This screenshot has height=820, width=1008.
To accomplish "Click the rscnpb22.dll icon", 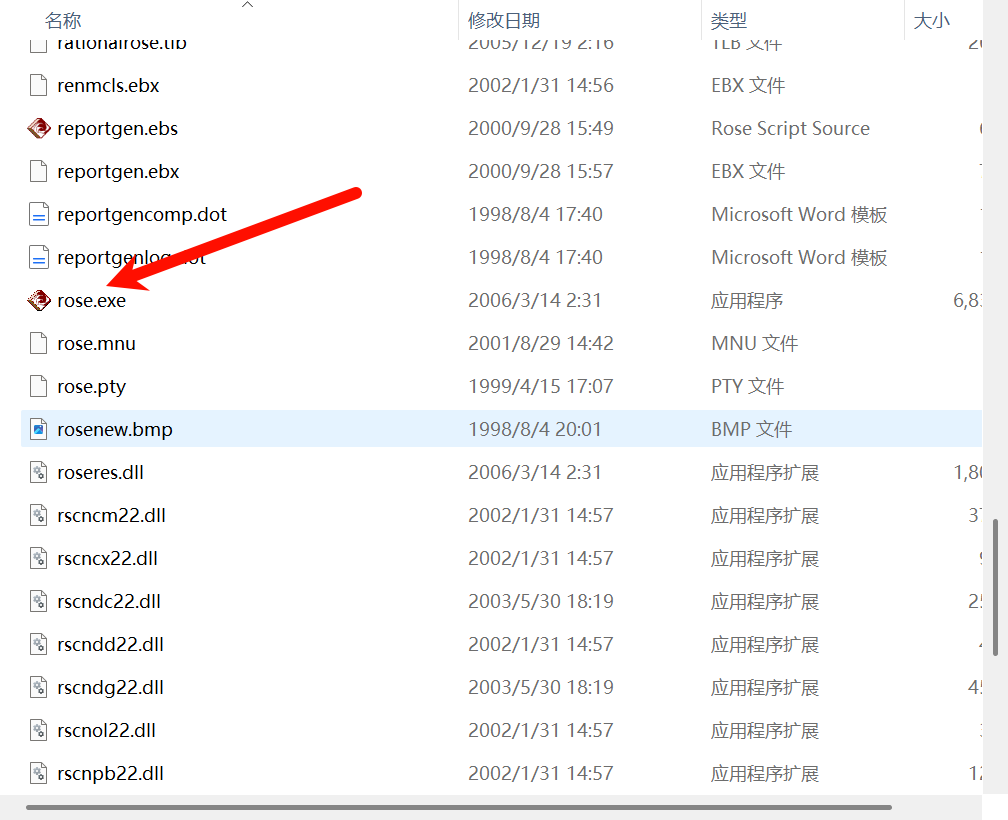I will tap(39, 774).
